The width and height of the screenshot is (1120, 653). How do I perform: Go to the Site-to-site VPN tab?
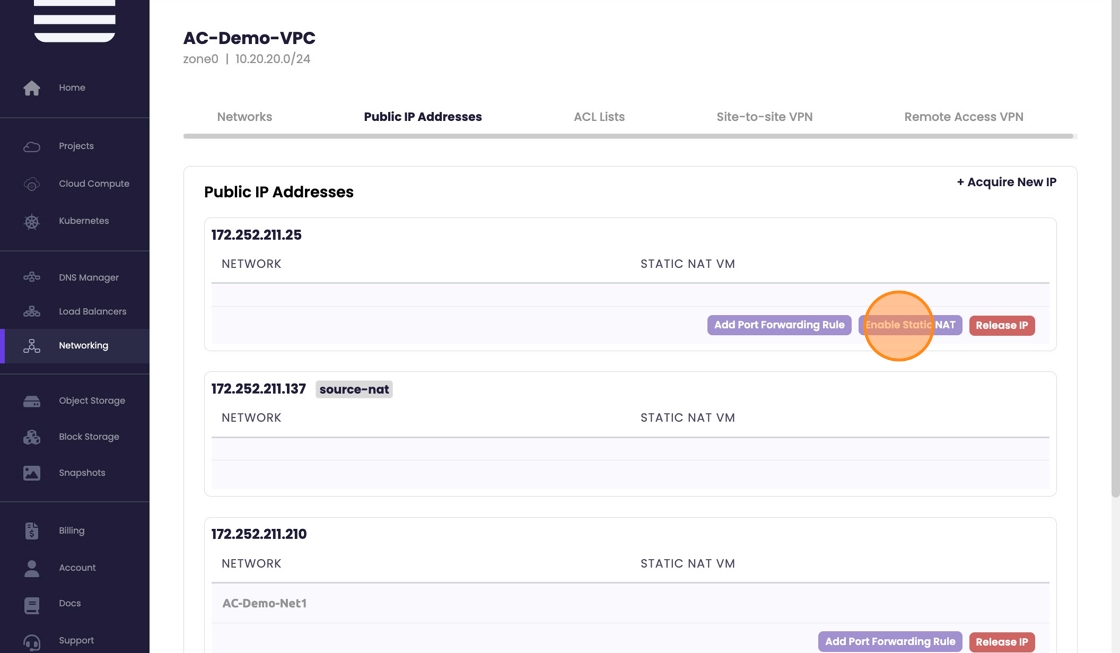pos(764,117)
